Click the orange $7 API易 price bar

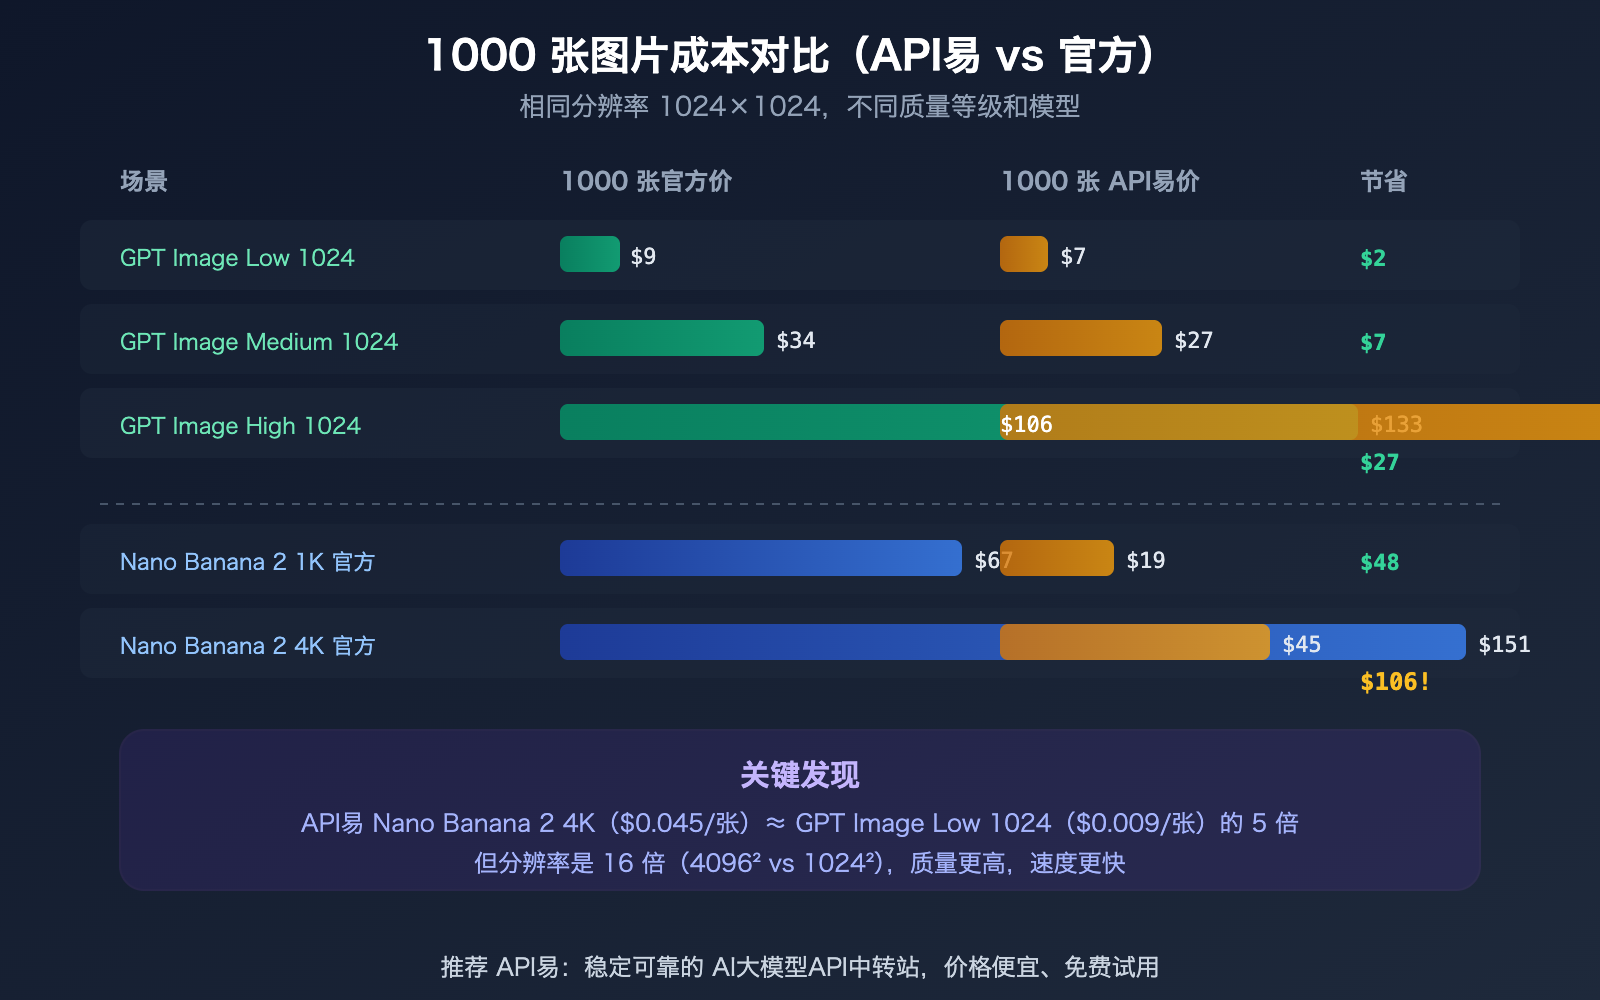pyautogui.click(x=1022, y=255)
